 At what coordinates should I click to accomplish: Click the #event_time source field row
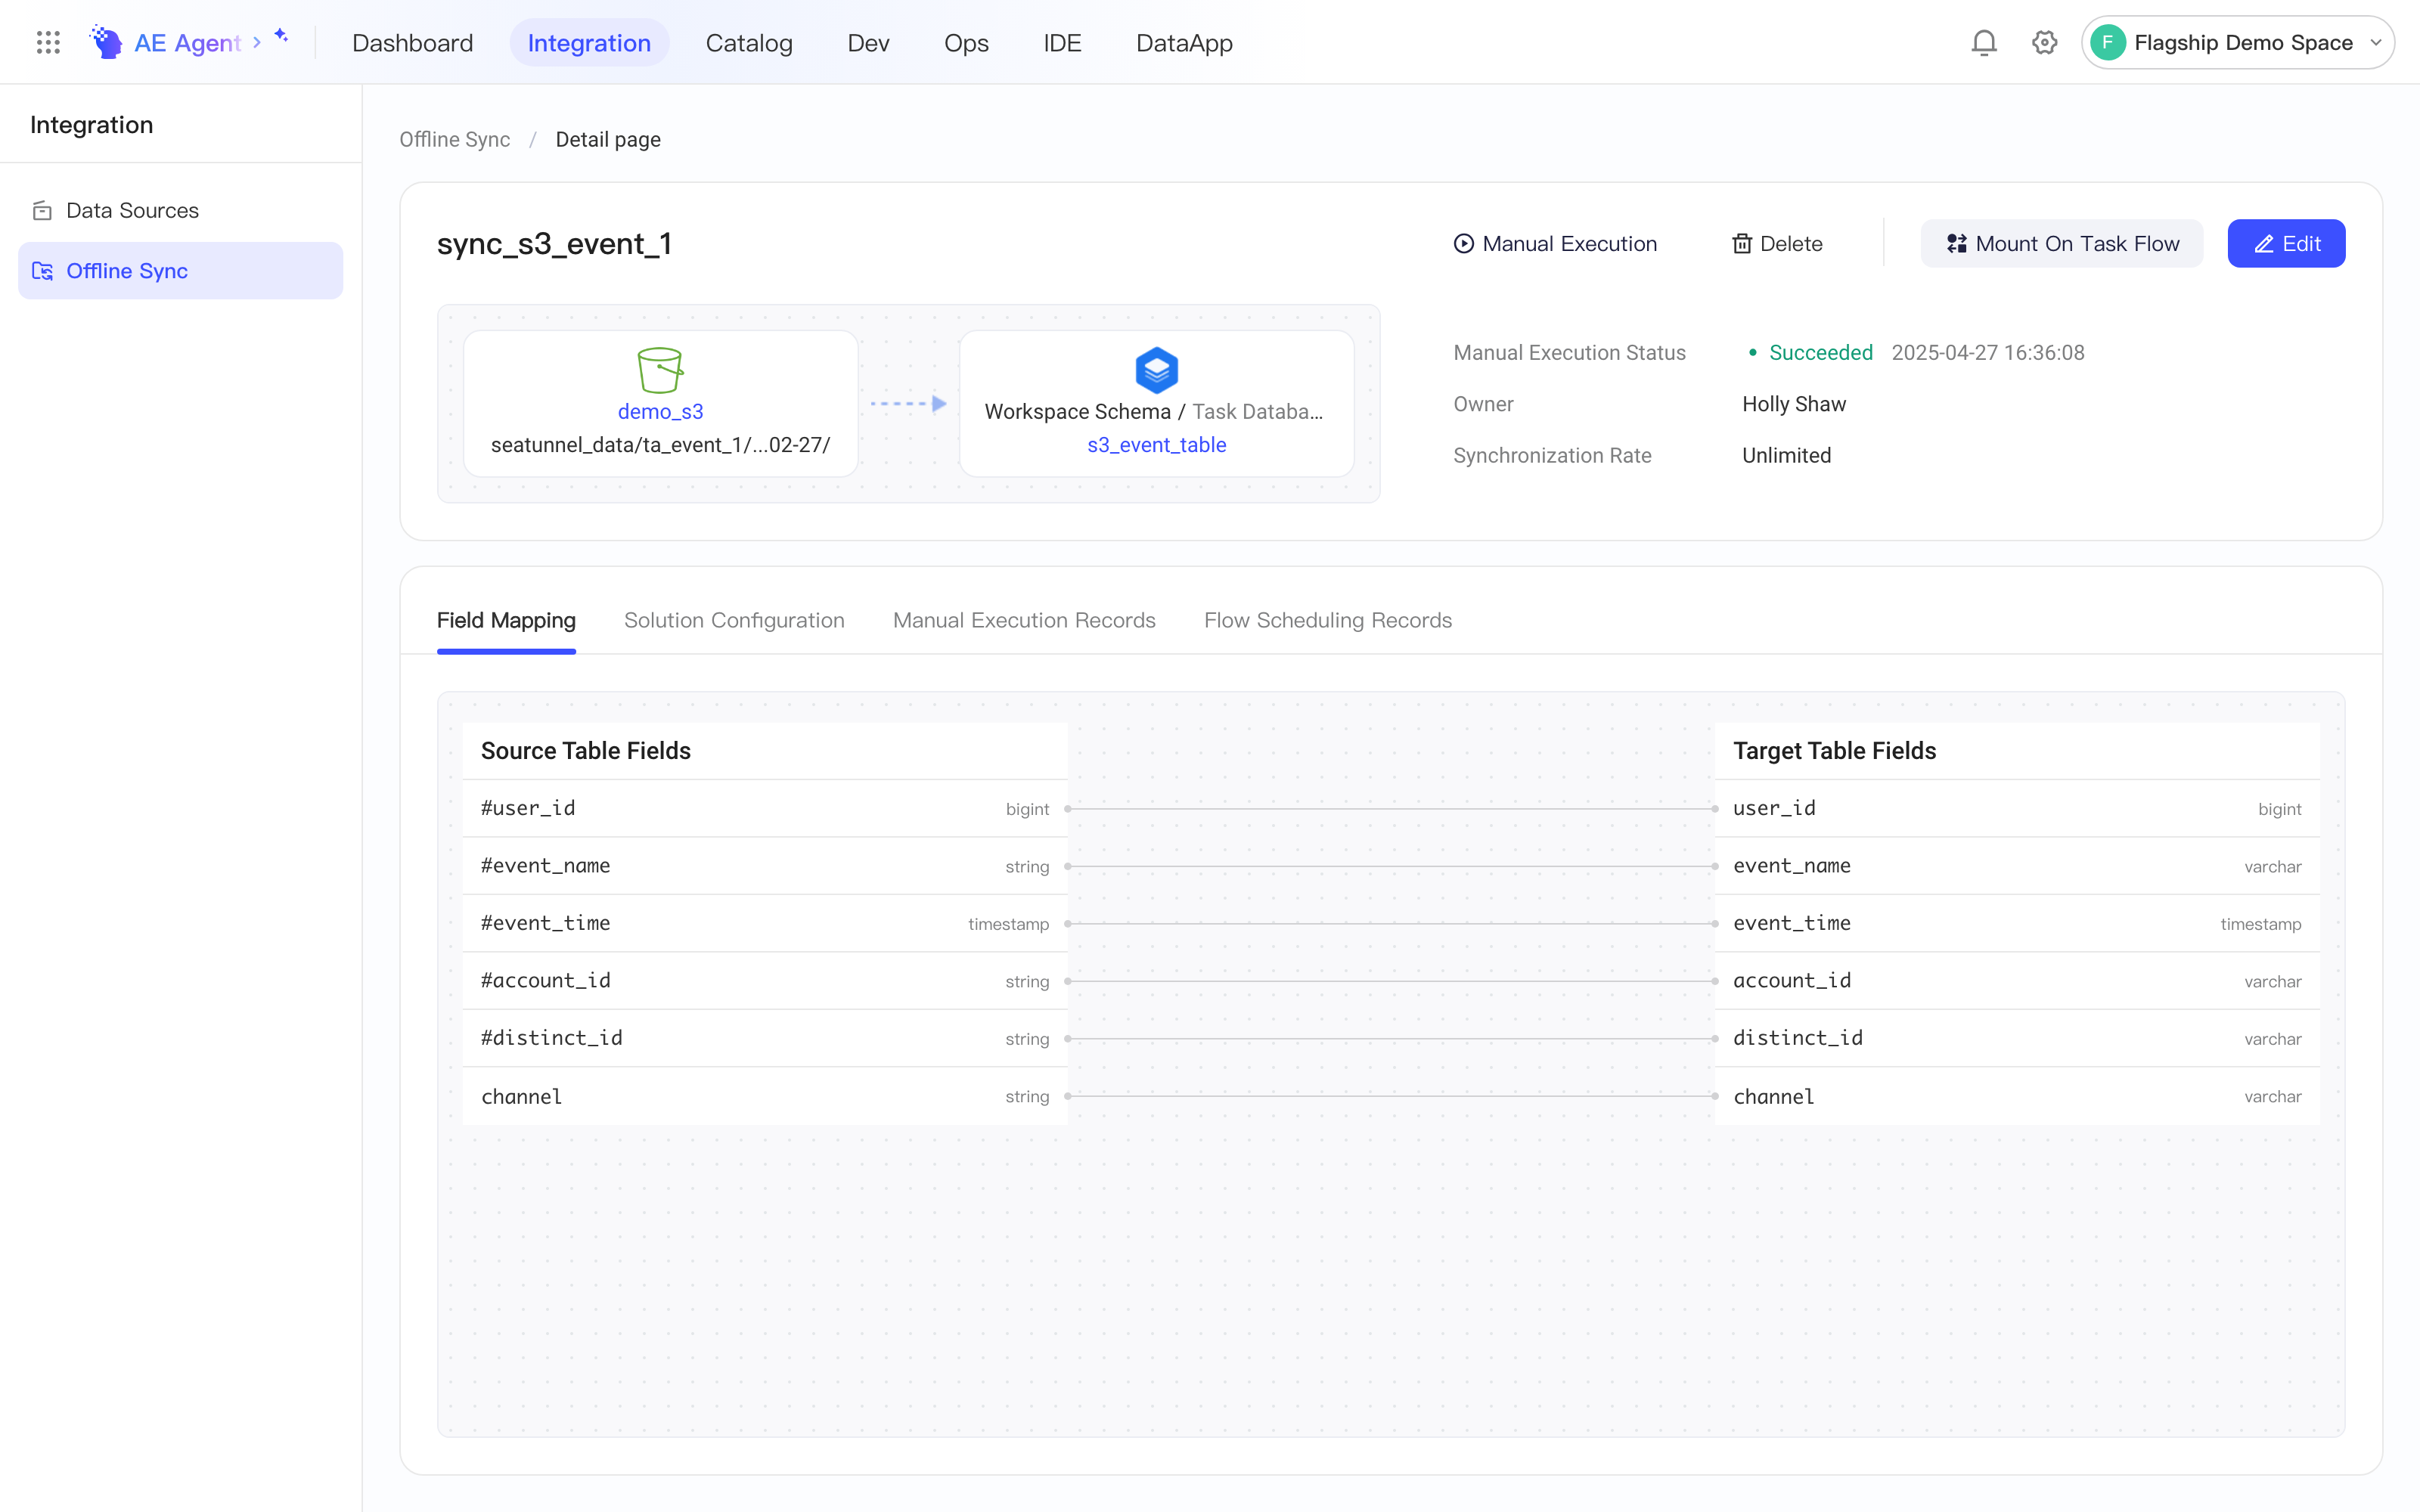[765, 923]
